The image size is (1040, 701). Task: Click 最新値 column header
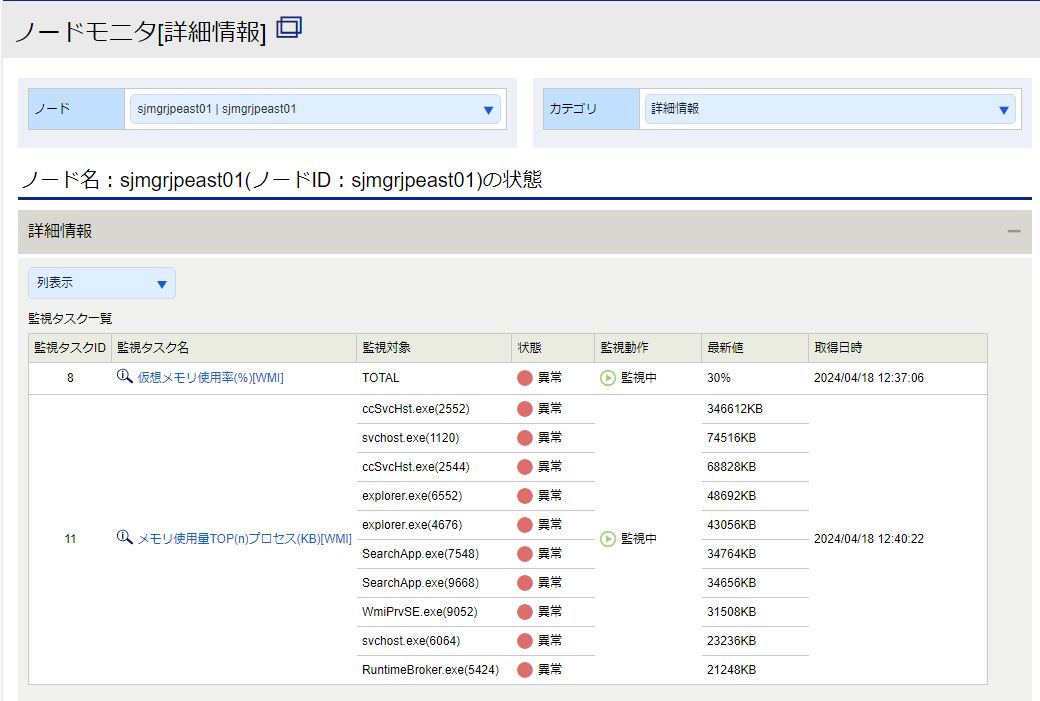click(754, 348)
